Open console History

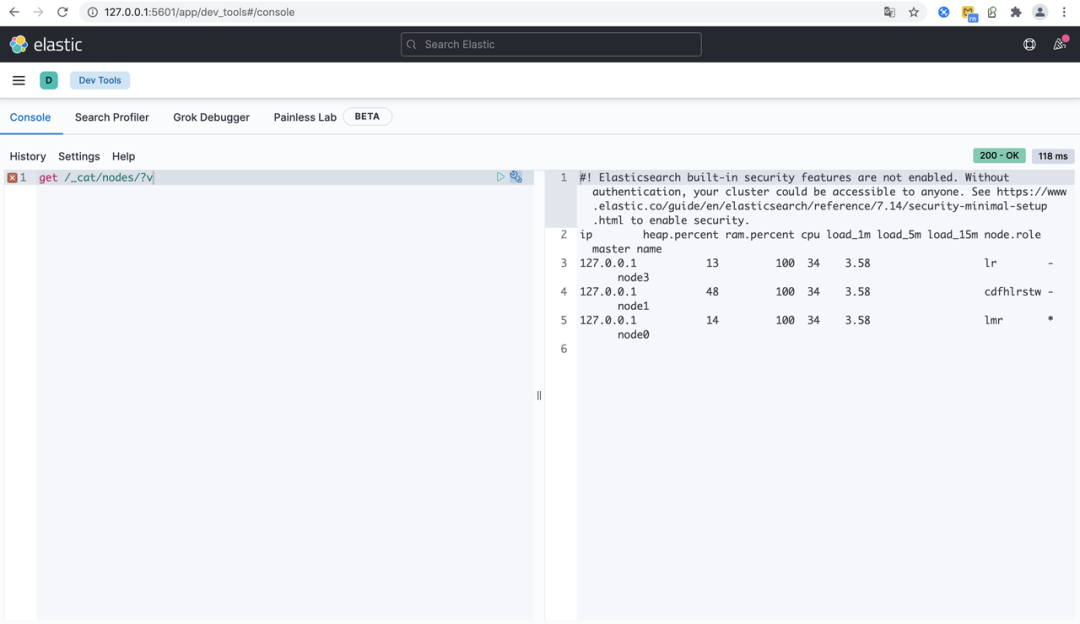[28, 156]
